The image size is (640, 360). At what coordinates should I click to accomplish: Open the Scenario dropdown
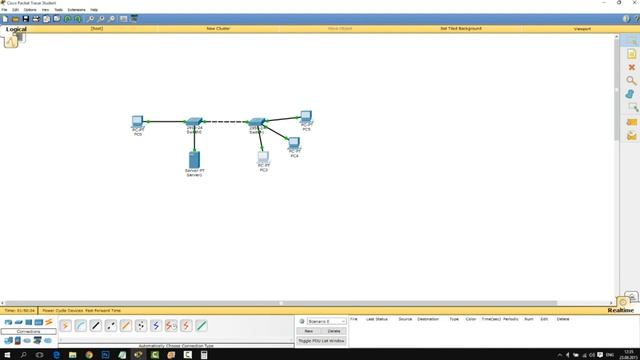pos(326,321)
